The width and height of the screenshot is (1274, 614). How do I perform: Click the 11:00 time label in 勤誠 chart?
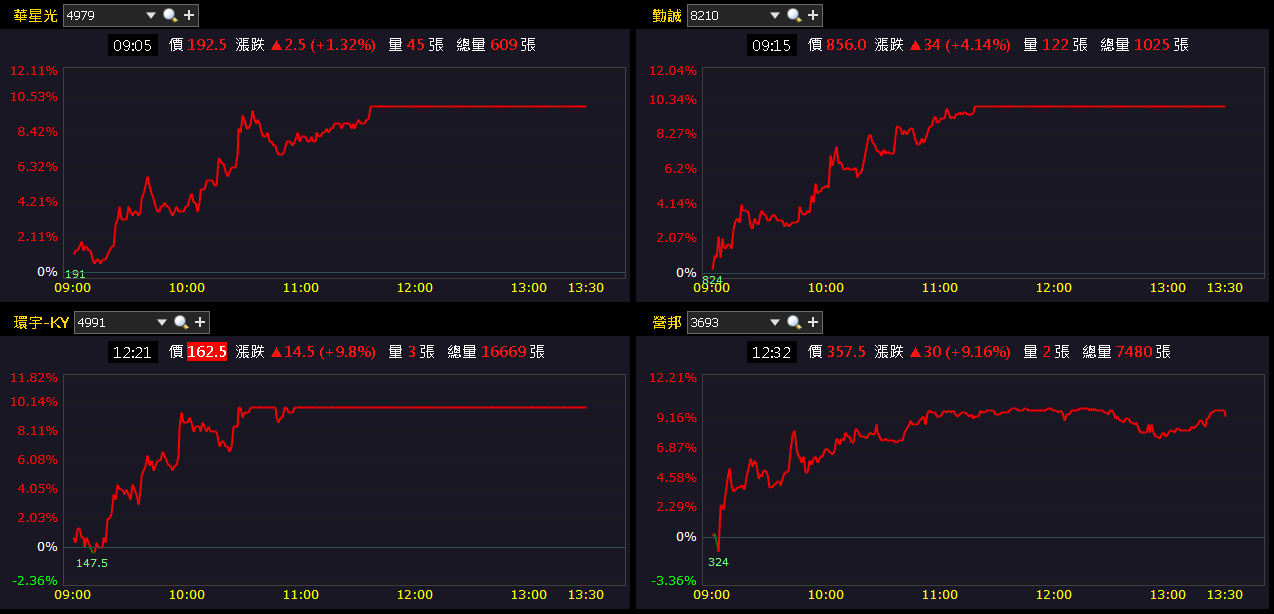coord(939,288)
